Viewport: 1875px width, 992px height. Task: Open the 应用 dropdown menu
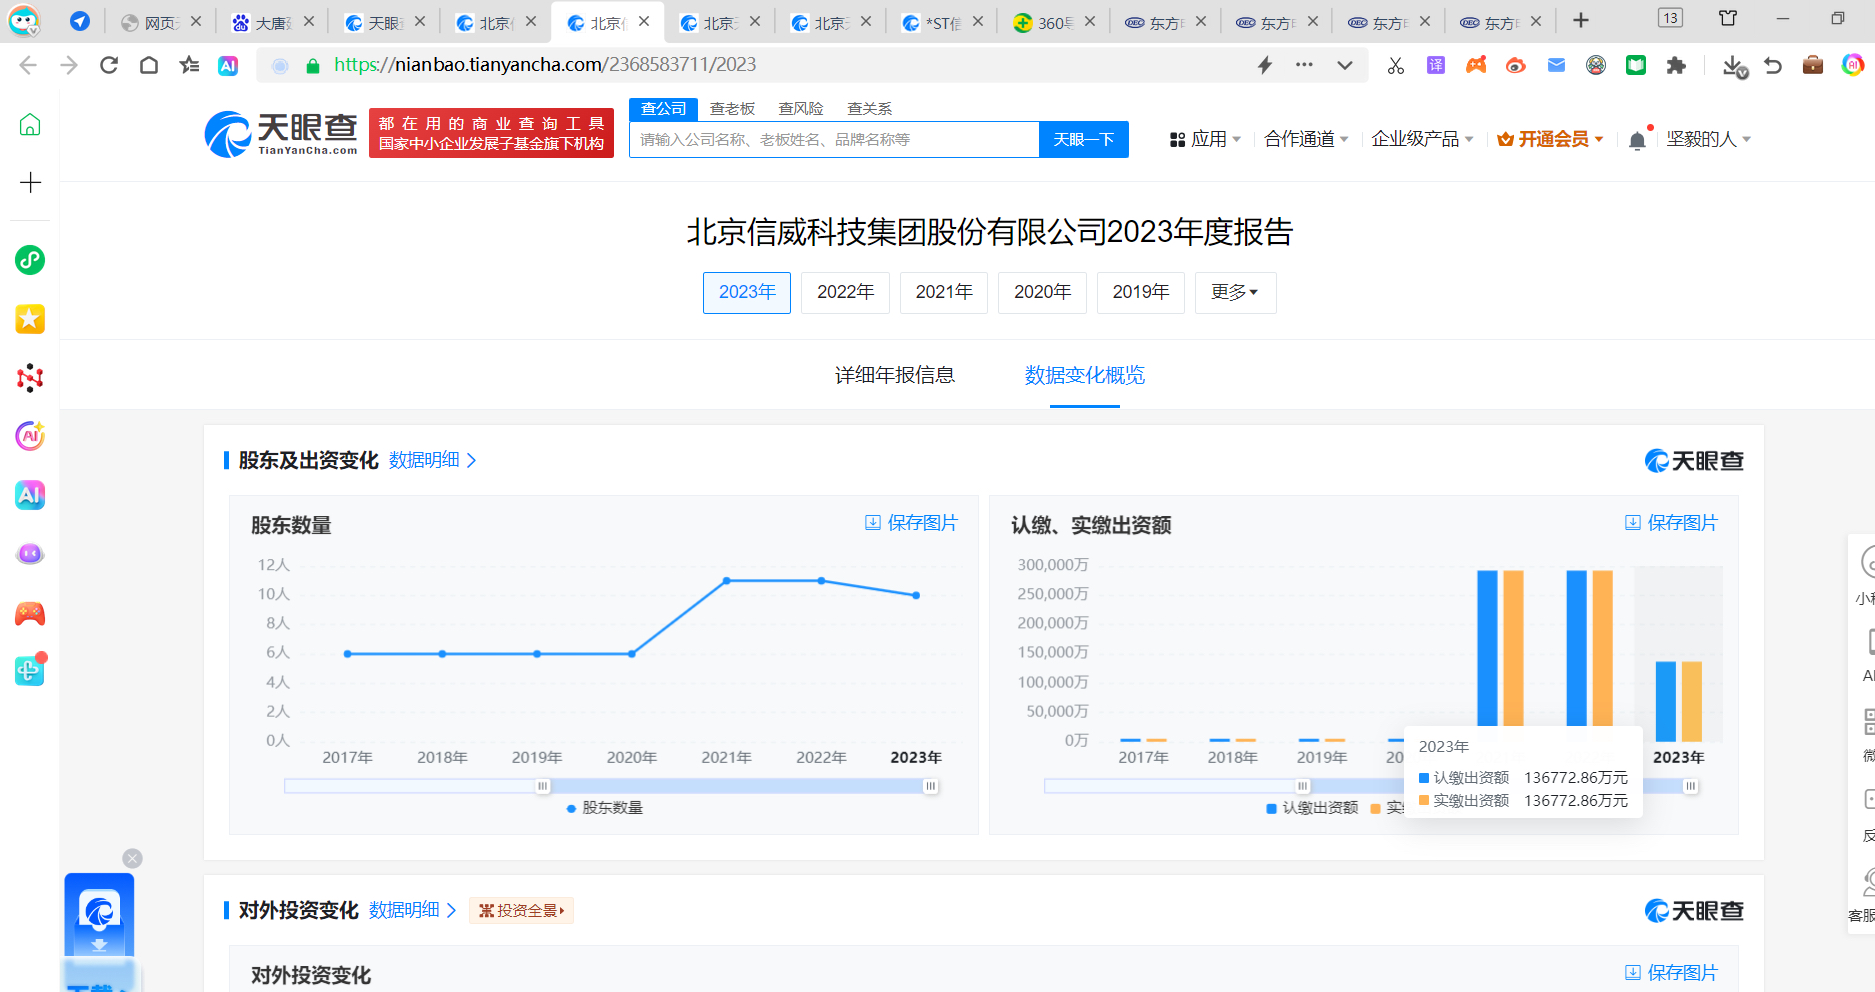1205,139
